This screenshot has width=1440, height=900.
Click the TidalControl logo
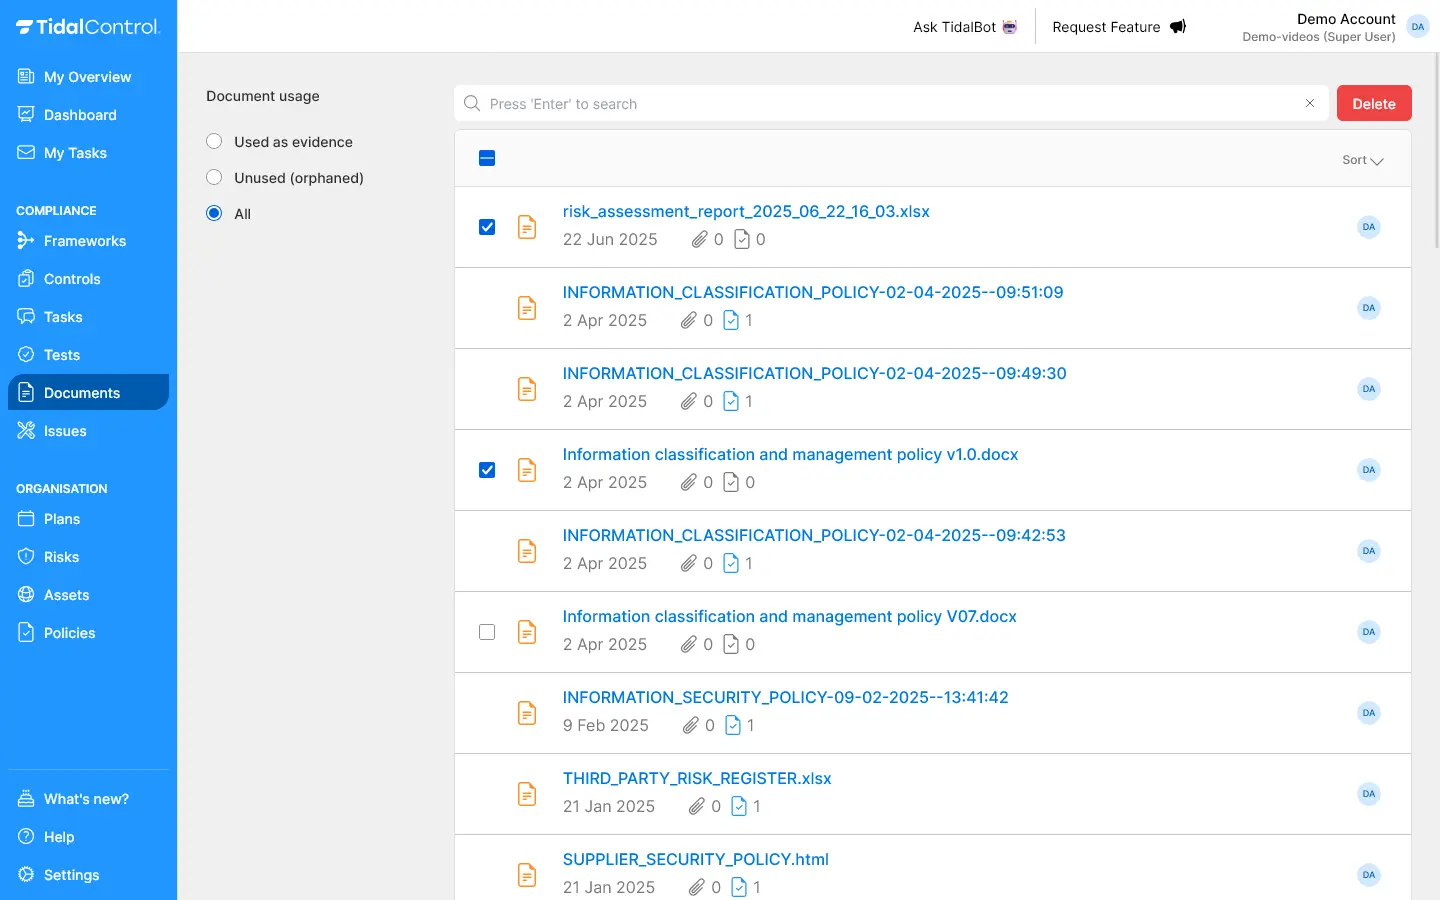coord(88,27)
